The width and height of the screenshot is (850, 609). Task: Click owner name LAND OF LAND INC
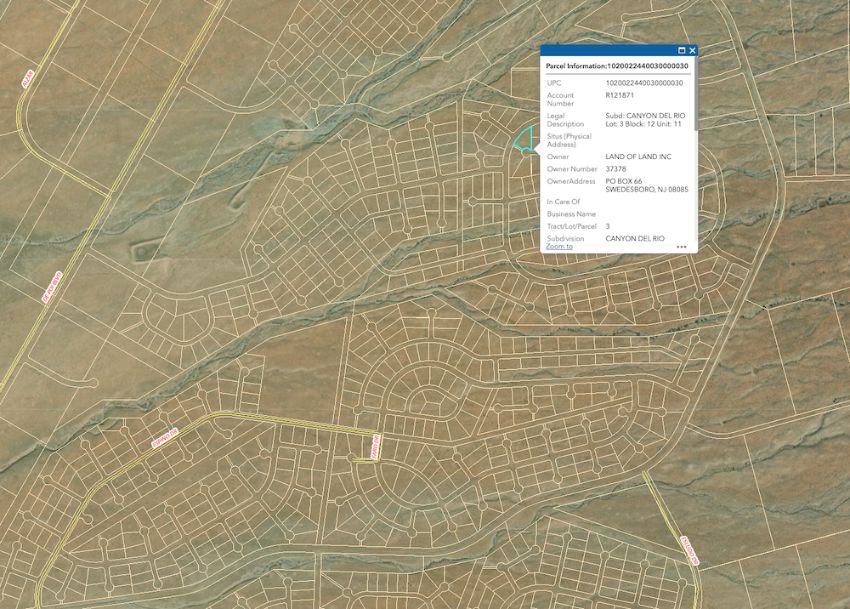coord(638,157)
